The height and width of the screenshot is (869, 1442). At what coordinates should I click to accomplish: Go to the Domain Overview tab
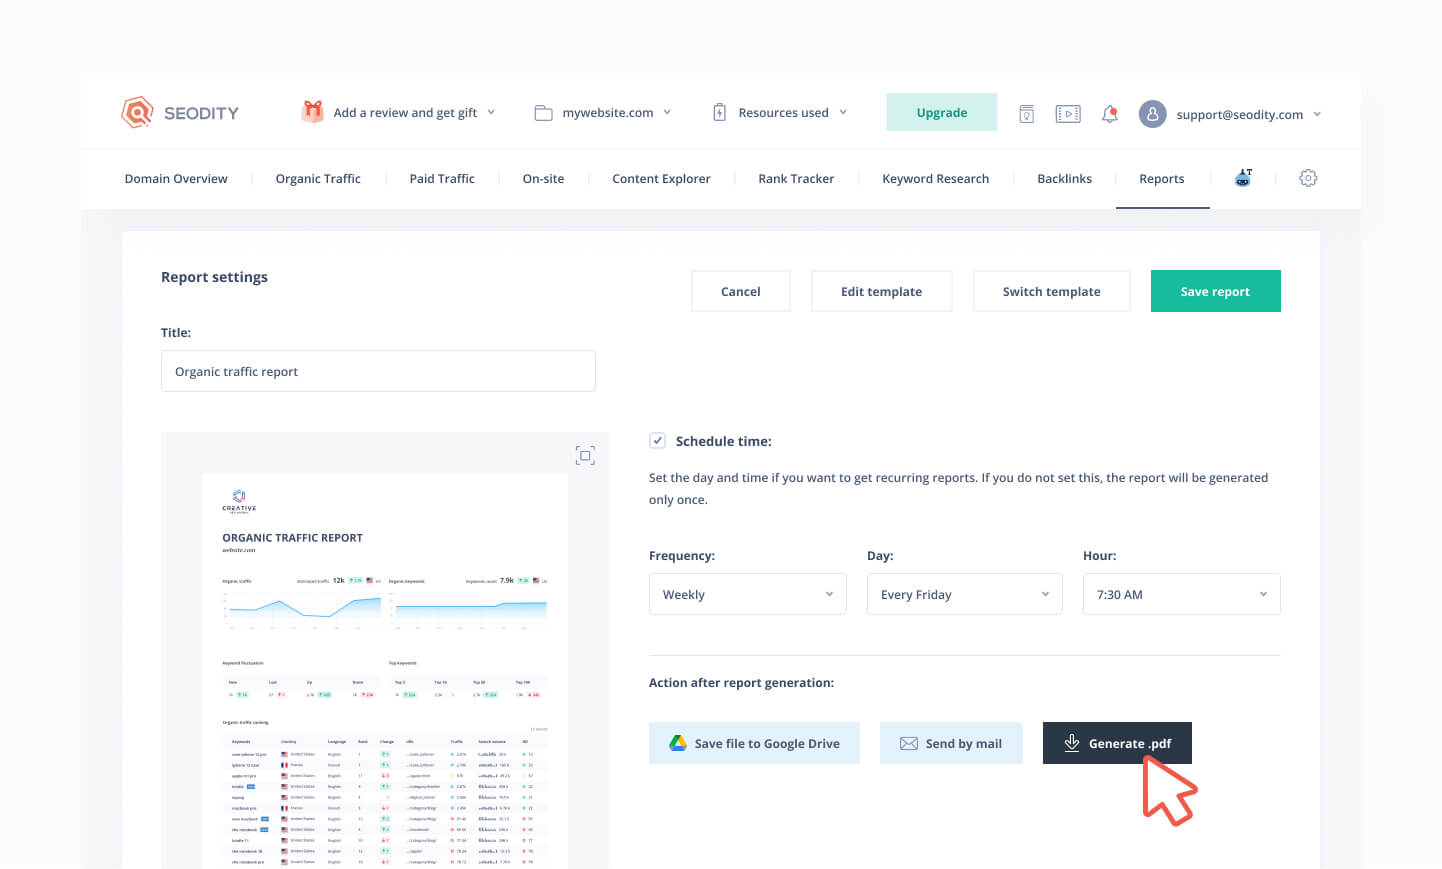pos(176,179)
